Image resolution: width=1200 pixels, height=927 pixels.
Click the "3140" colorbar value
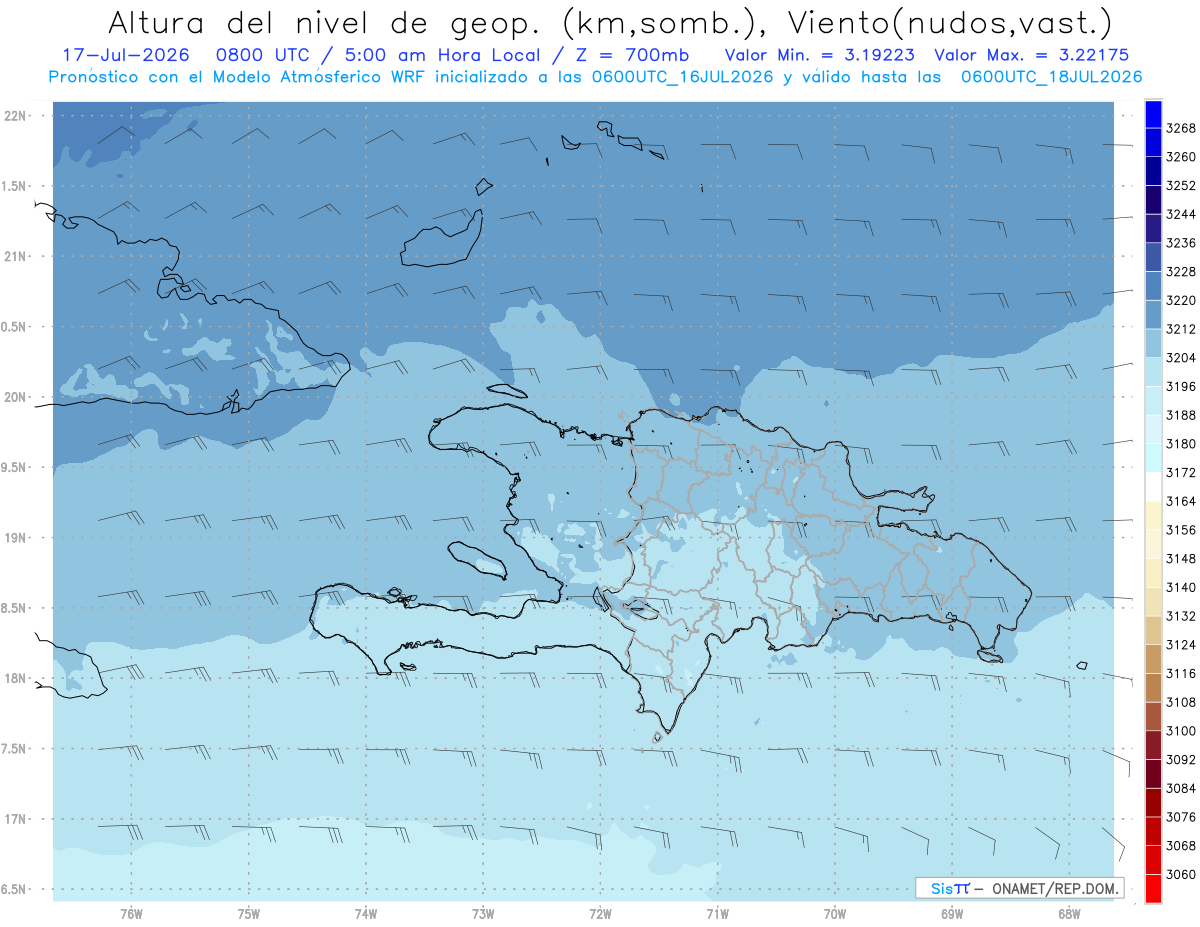click(1181, 587)
